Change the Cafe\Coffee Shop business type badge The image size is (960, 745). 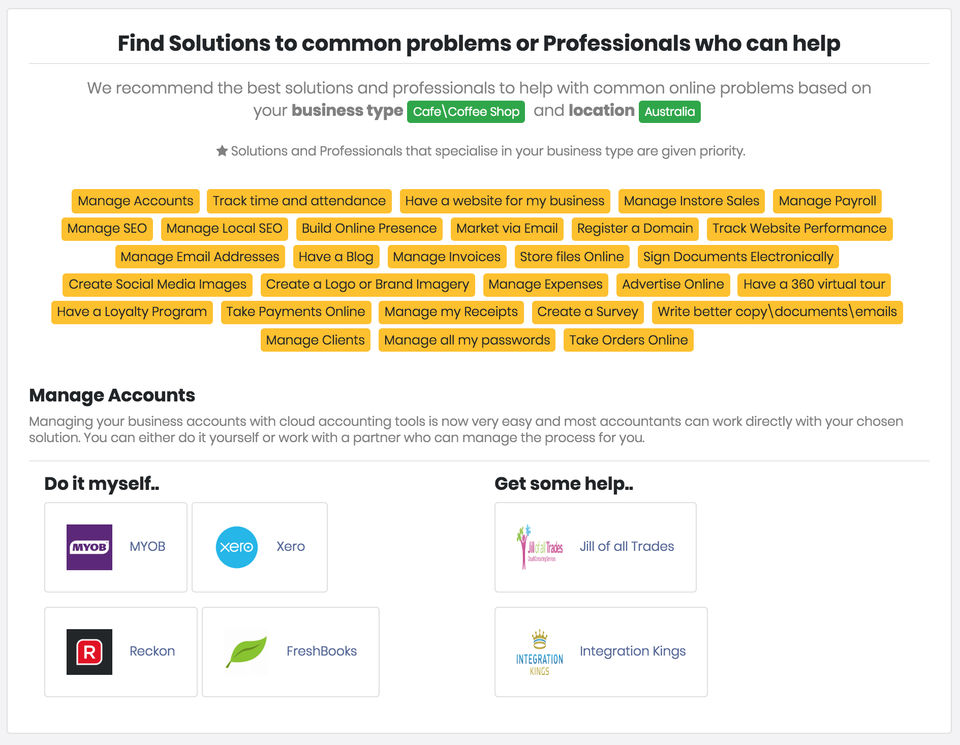pos(466,111)
